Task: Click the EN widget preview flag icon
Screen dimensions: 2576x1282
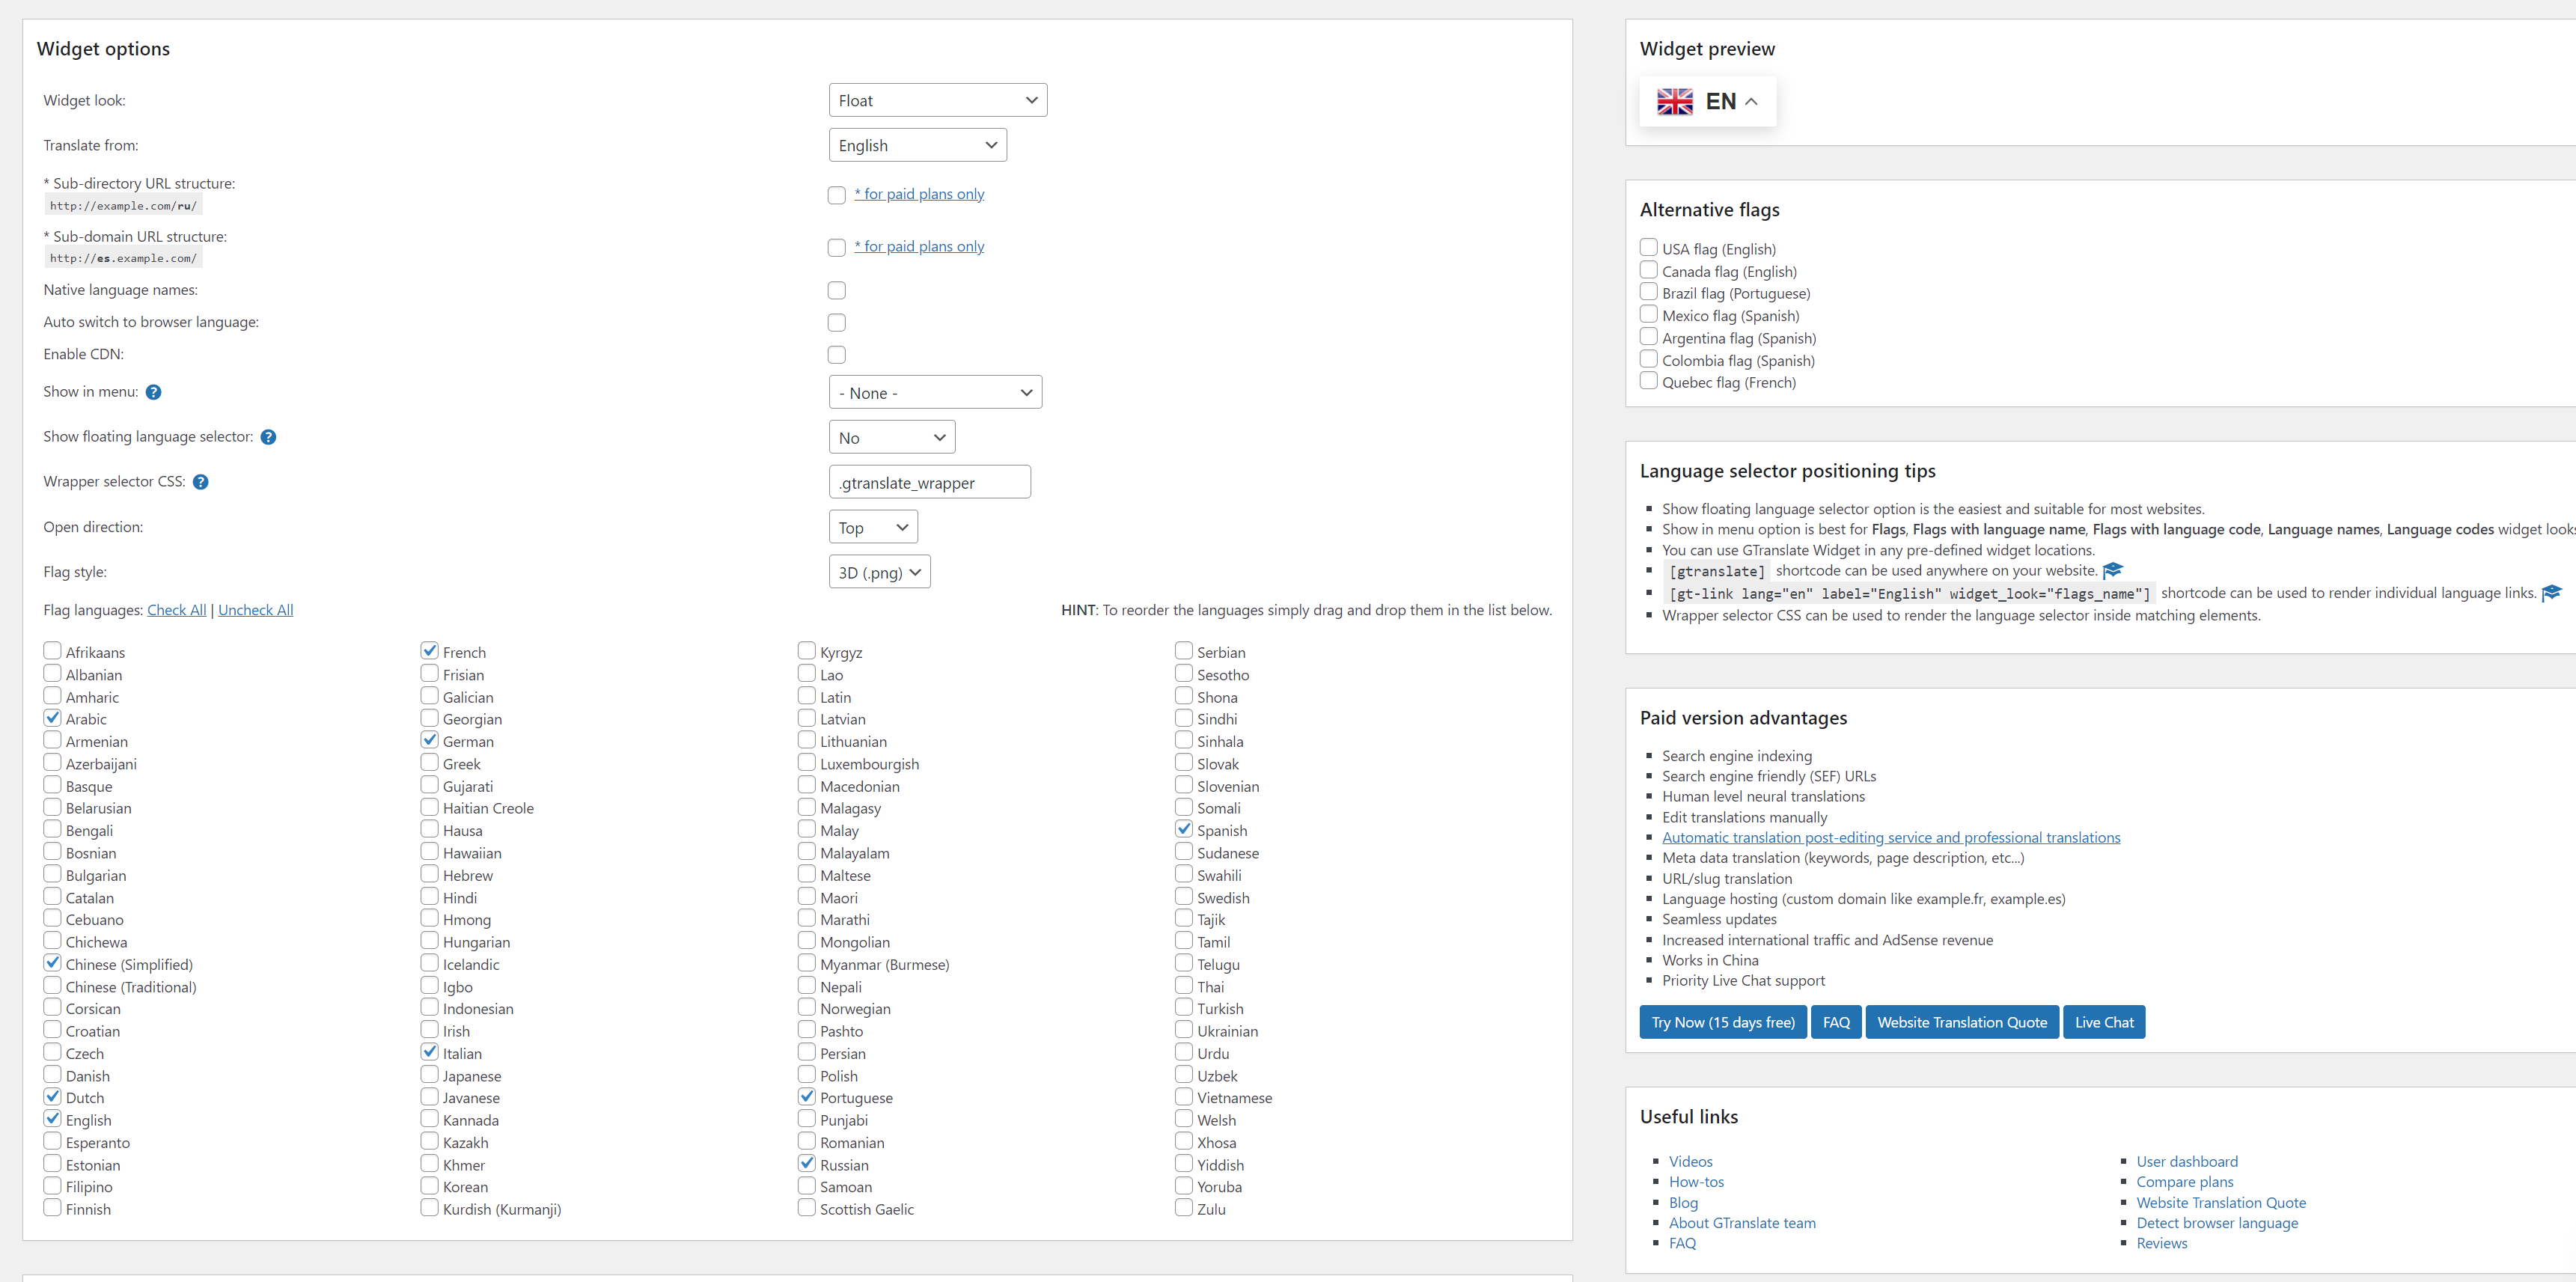Action: (1676, 100)
